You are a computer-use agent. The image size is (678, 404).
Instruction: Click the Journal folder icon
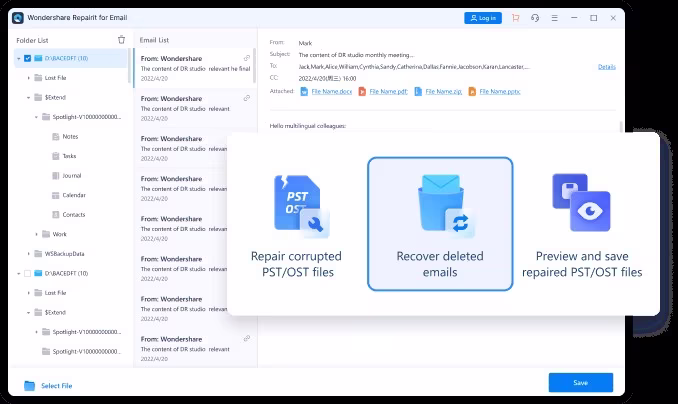click(55, 175)
